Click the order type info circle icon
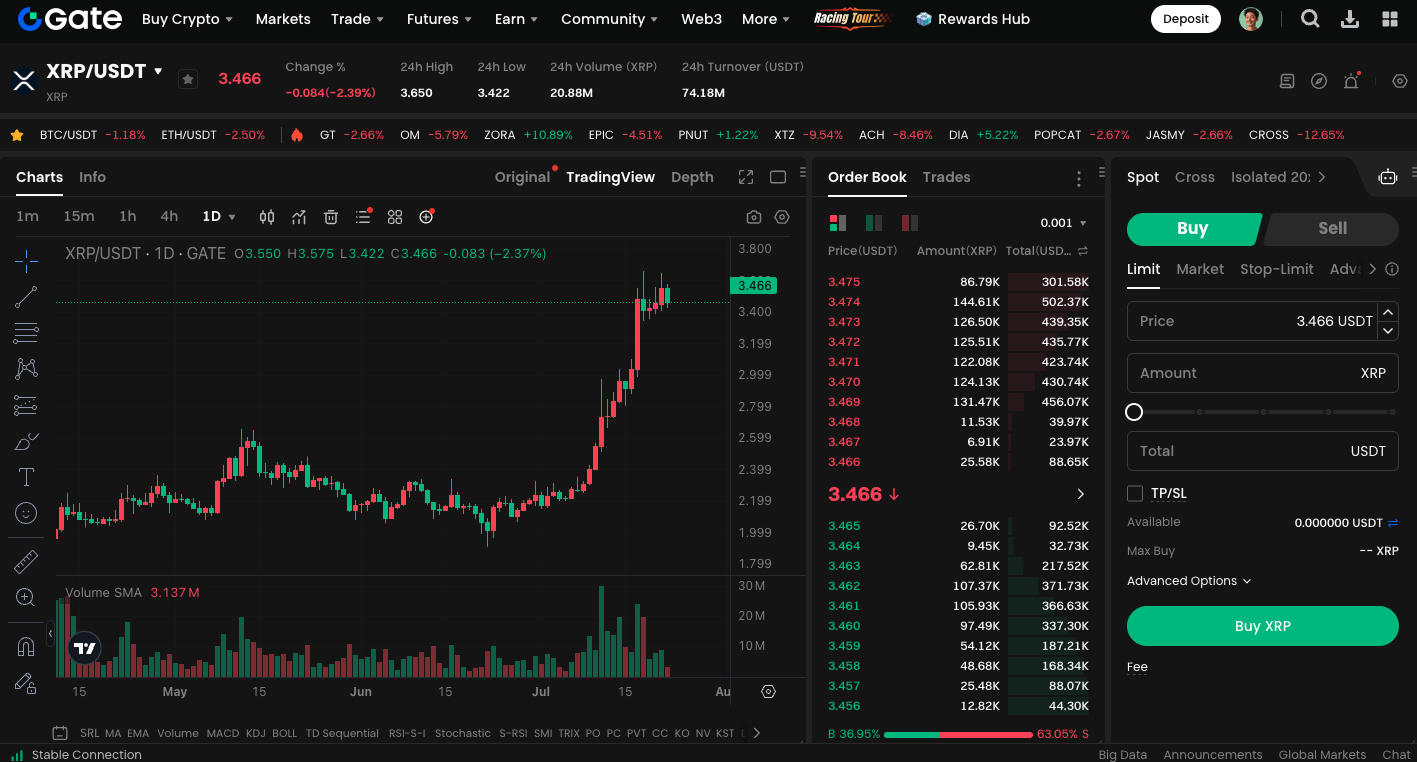Image resolution: width=1417 pixels, height=762 pixels. coord(1391,269)
